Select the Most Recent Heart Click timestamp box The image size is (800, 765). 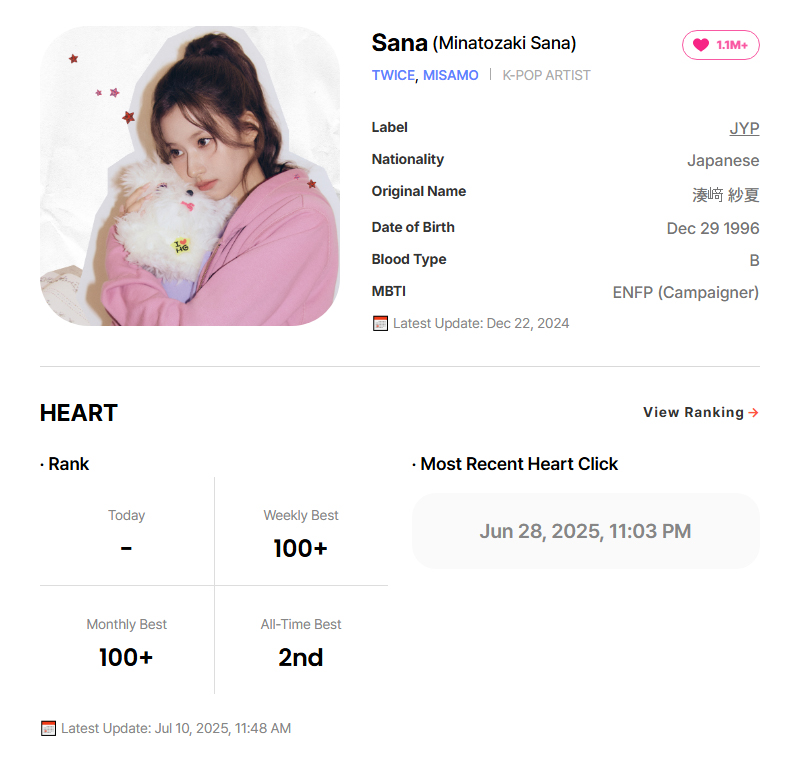[586, 531]
